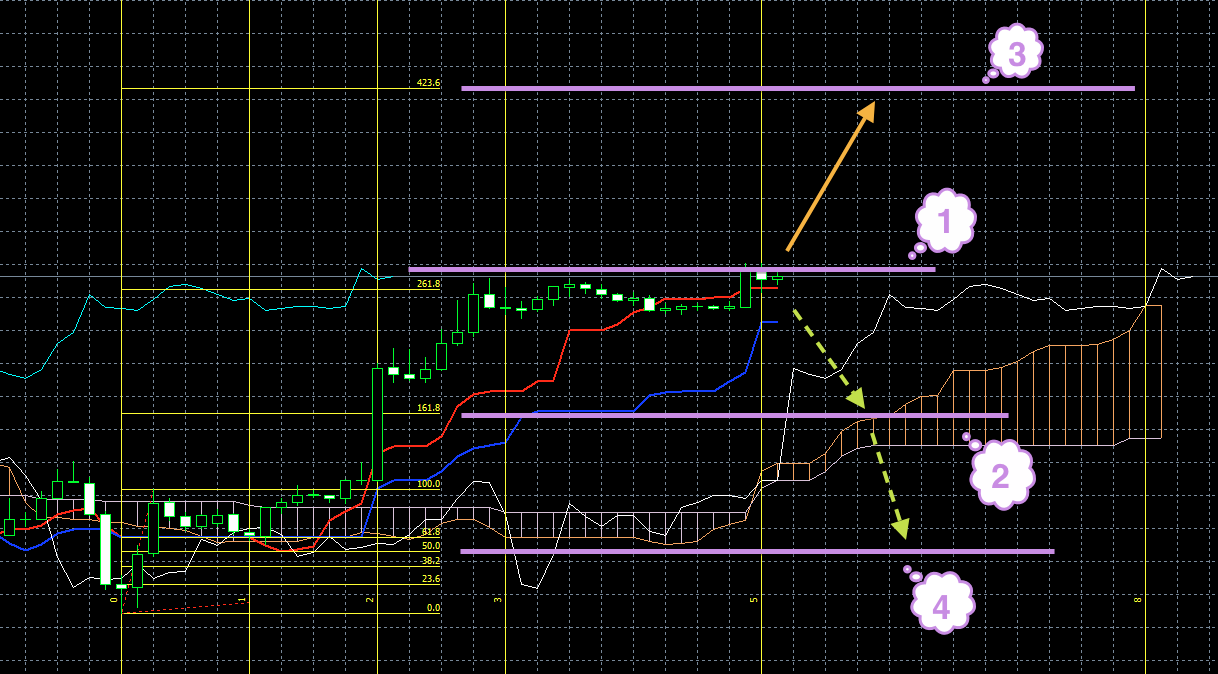Select the 61.8 Fibonacci level label
This screenshot has height=674, width=1218.
431,532
